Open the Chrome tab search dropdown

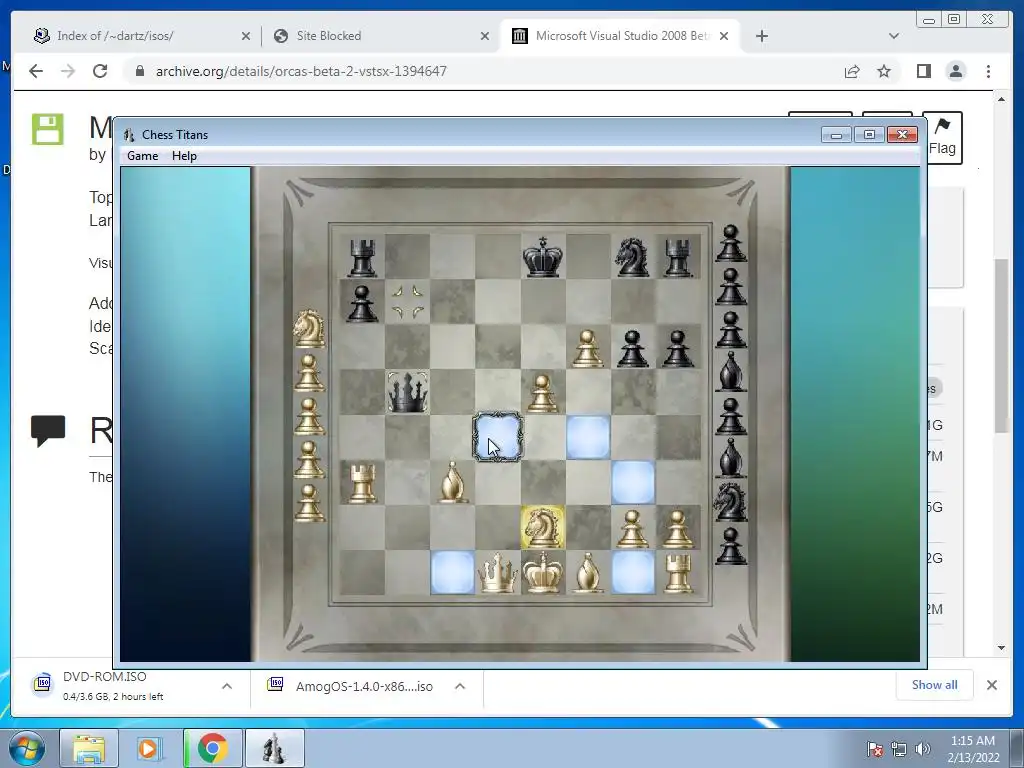pos(893,36)
